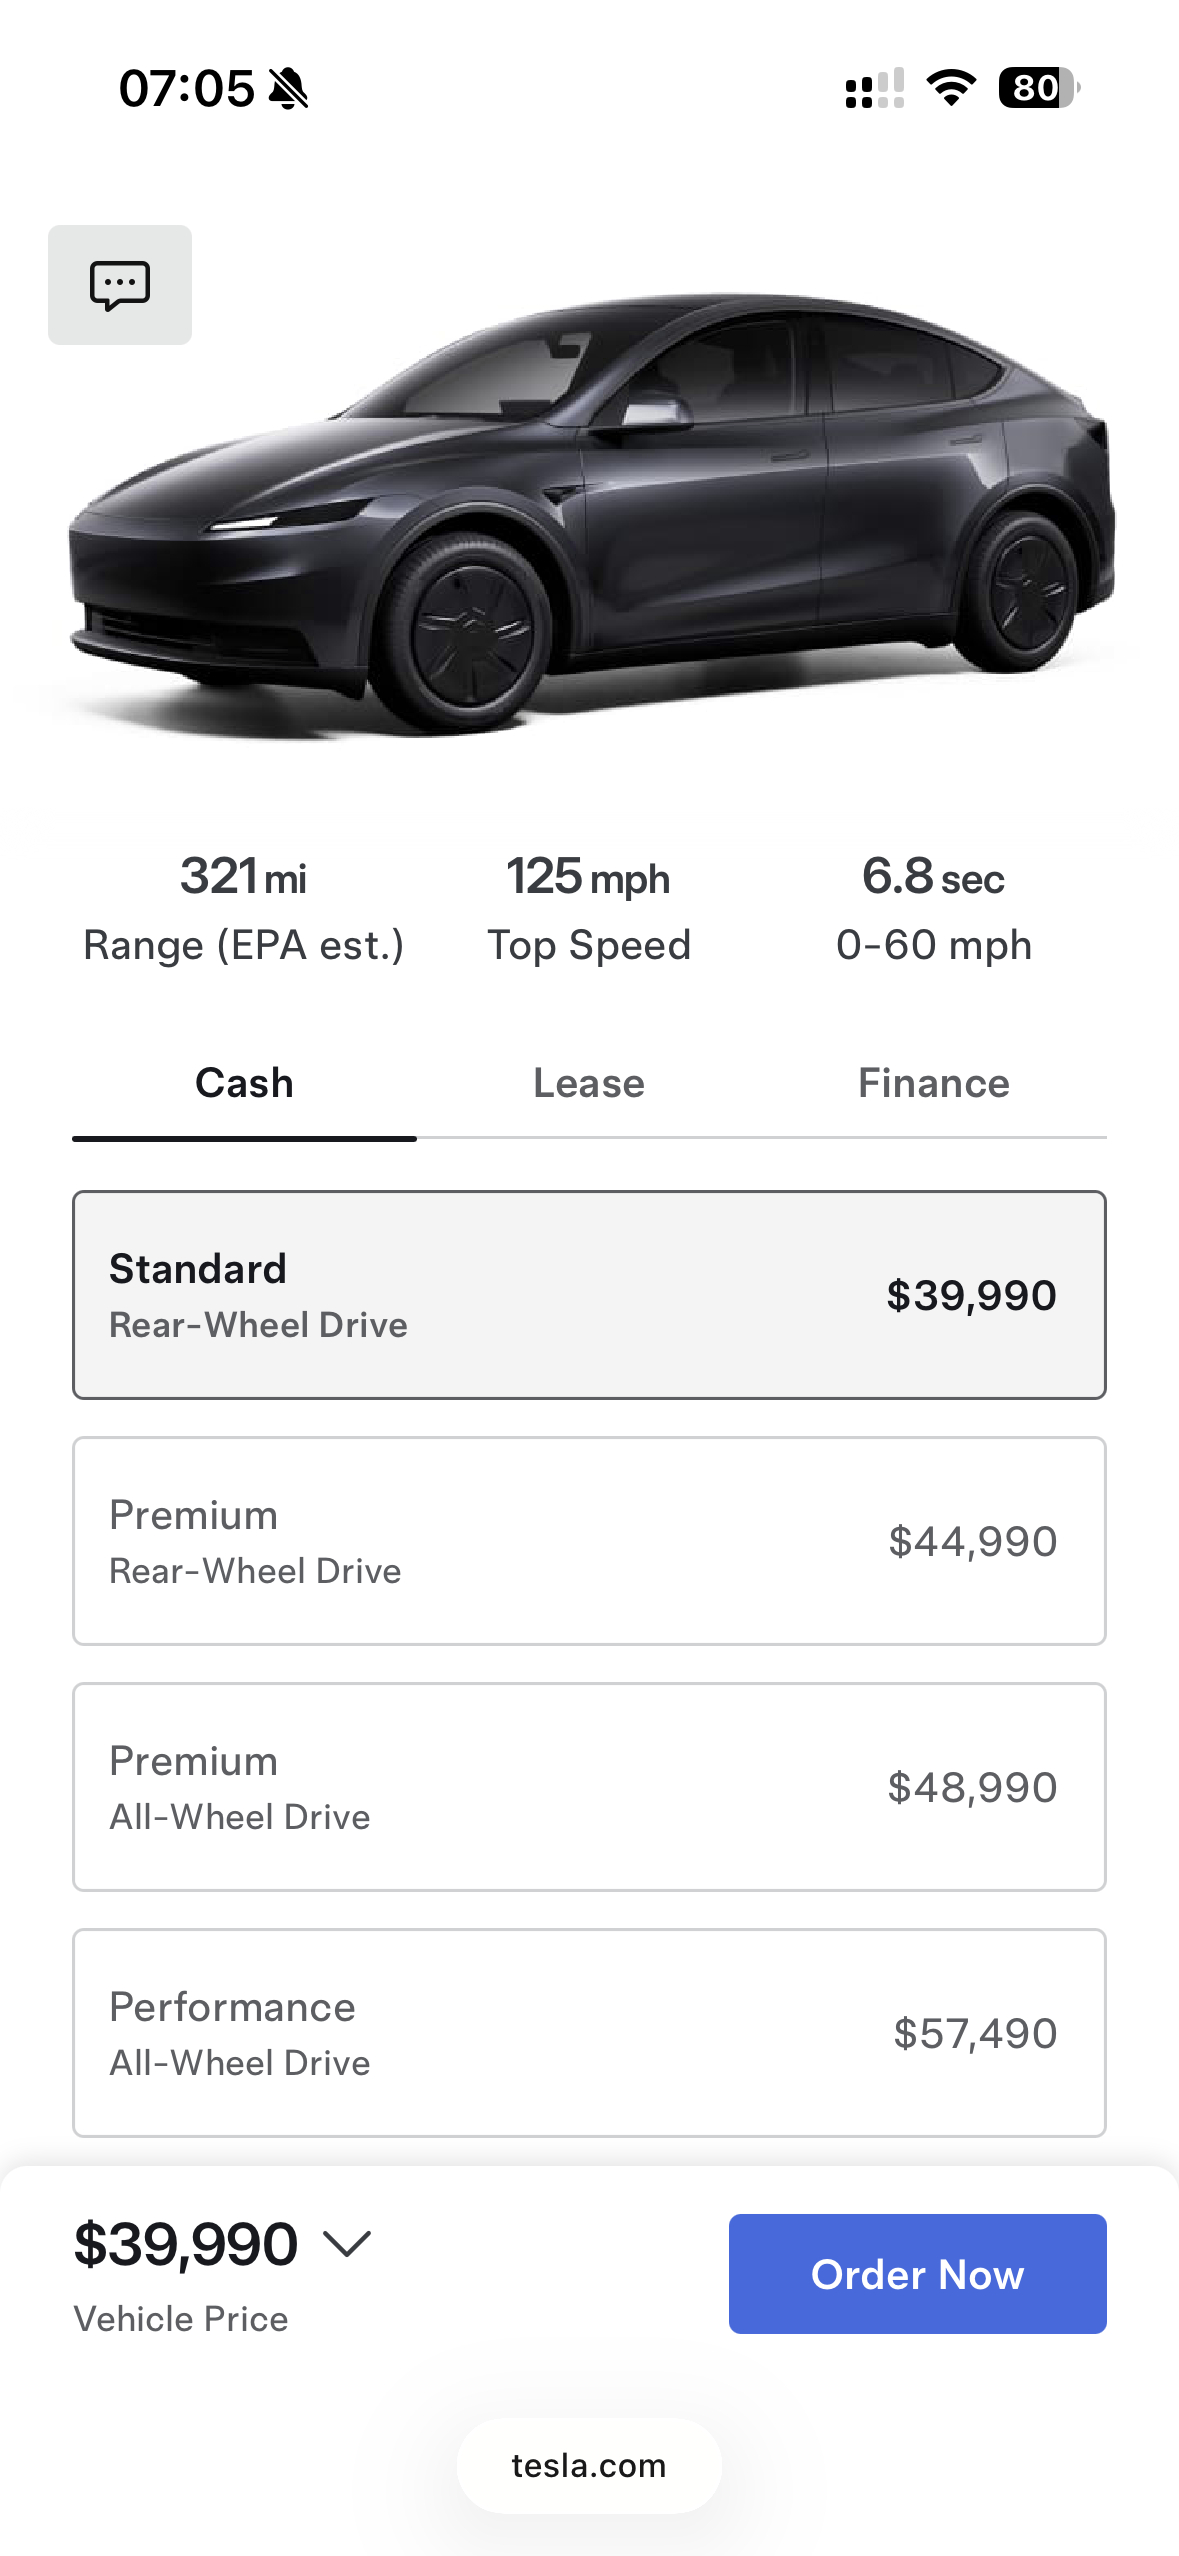Viewport: 1179px width, 2556px height.
Task: Tap the cellular signal icon
Action: coord(874,88)
